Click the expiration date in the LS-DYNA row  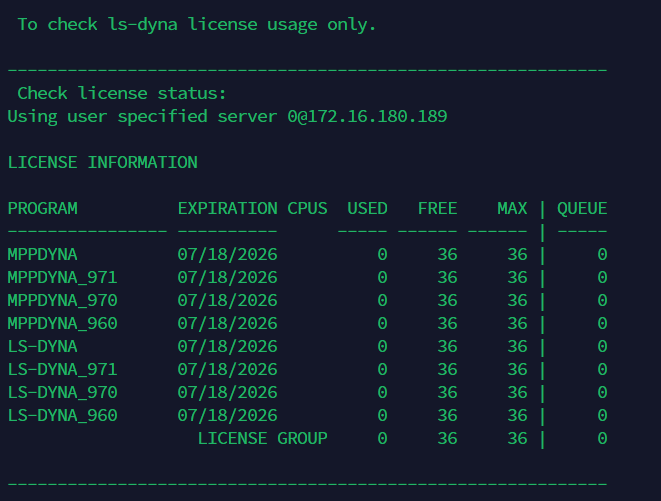point(227,346)
